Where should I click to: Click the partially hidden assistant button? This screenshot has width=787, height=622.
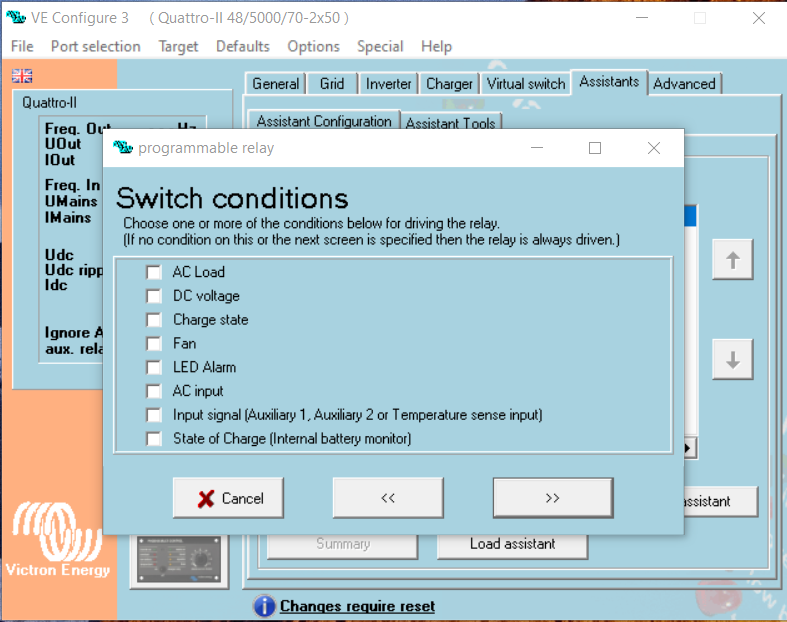[720, 501]
